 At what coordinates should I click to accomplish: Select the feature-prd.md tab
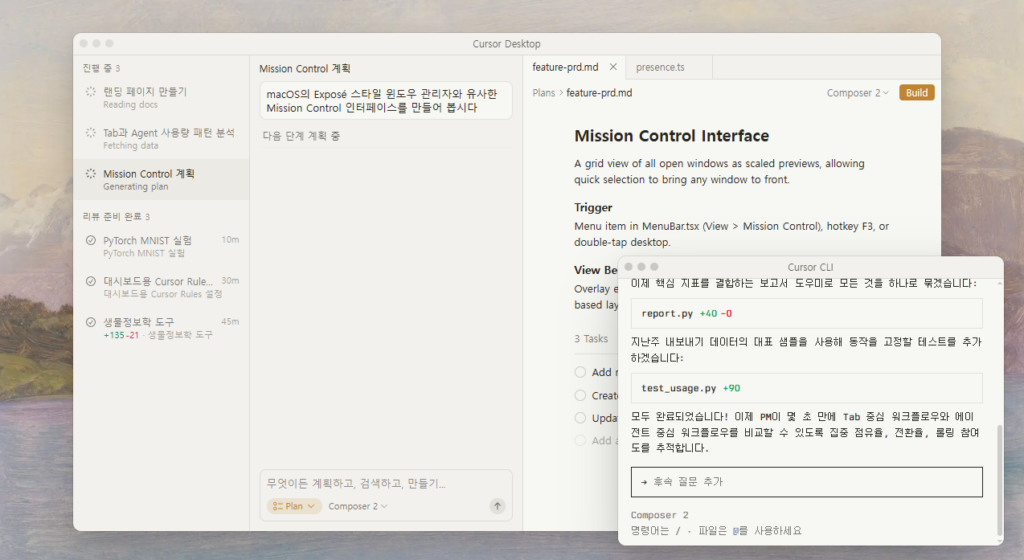(565, 68)
